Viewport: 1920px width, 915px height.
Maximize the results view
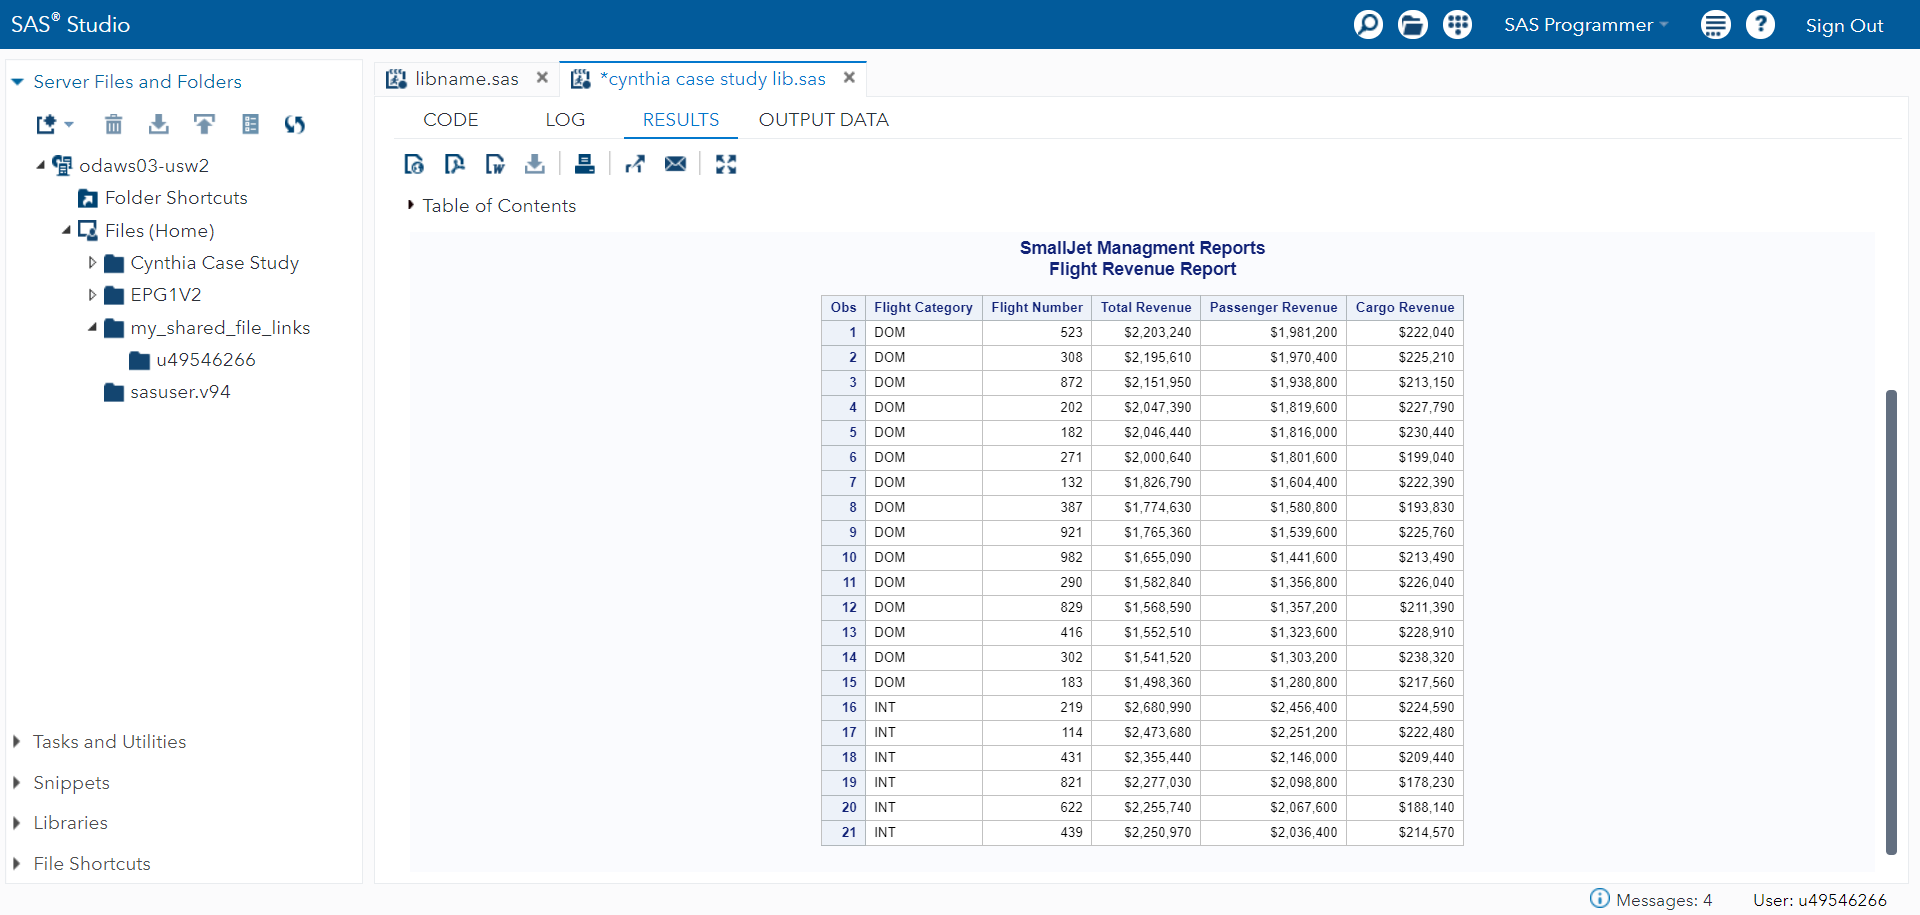pos(726,164)
